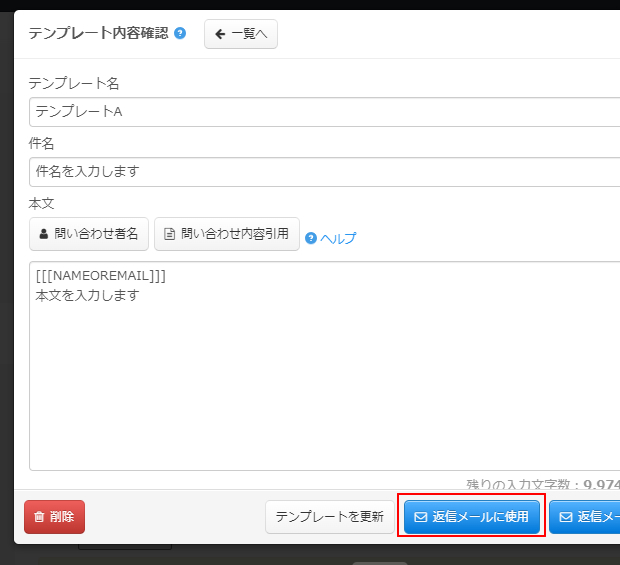The height and width of the screenshot is (565, 620).
Task: Click the trash icon on 削除 button
Action: point(39,517)
